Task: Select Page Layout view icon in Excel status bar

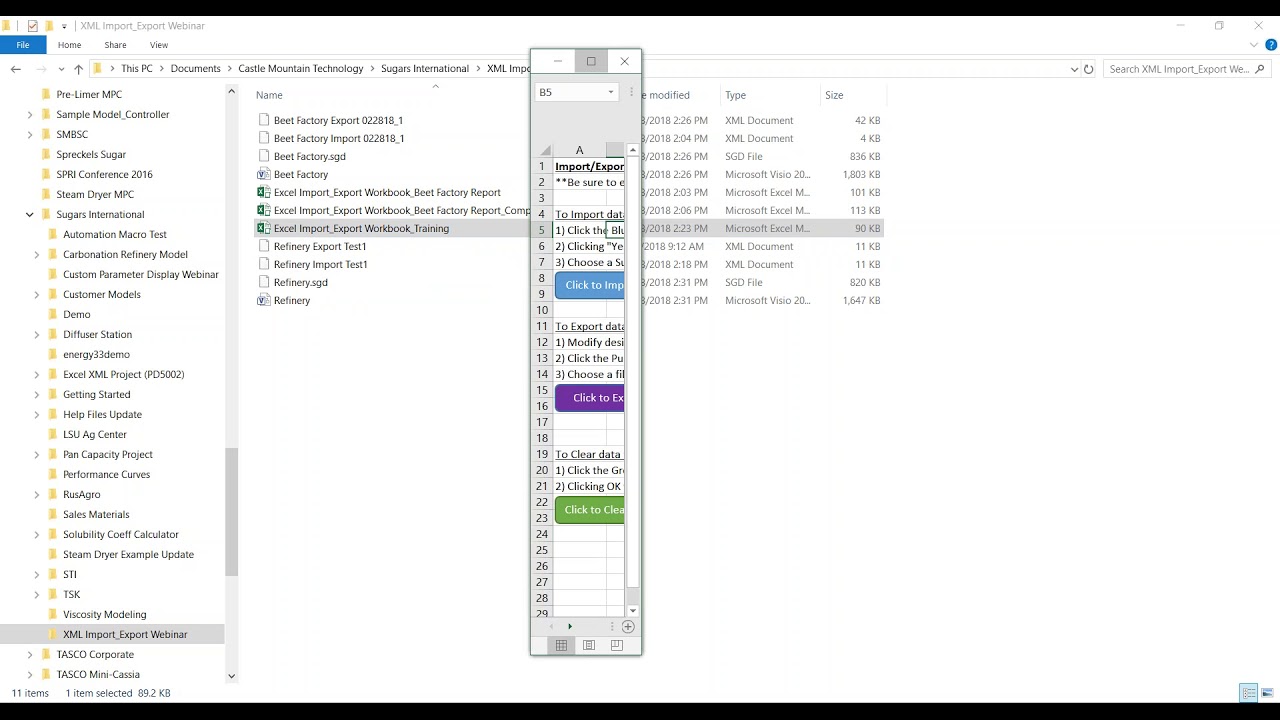Action: (x=589, y=645)
